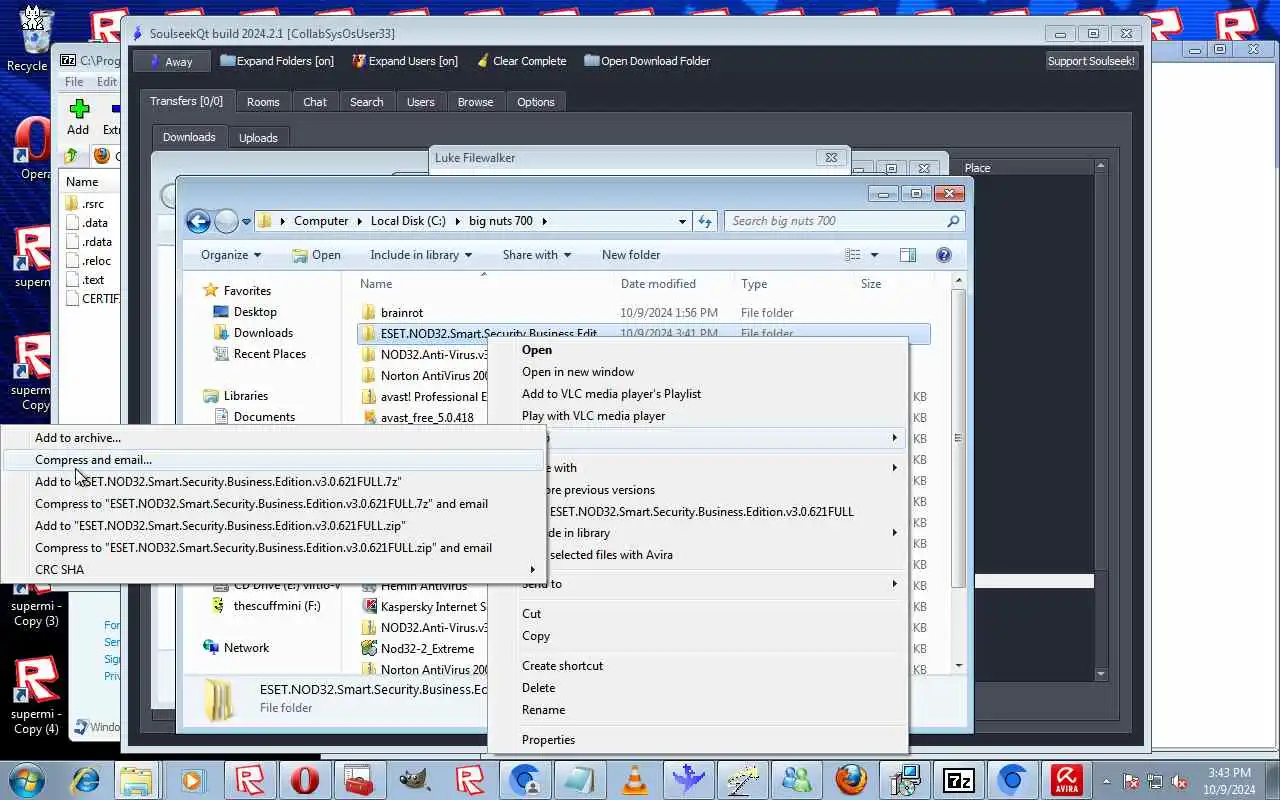Open the Include in library dropdown
Image resolution: width=1280 pixels, height=800 pixels.
pos(420,255)
